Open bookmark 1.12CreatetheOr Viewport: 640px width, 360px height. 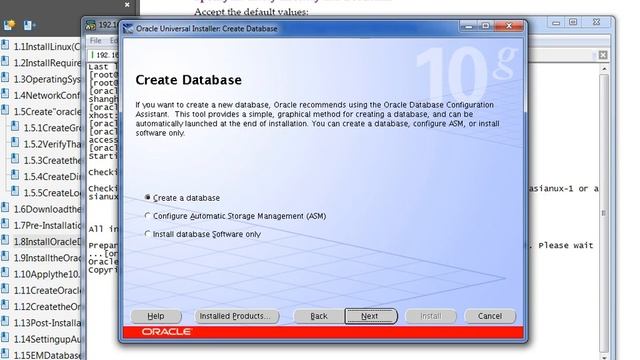click(47, 307)
